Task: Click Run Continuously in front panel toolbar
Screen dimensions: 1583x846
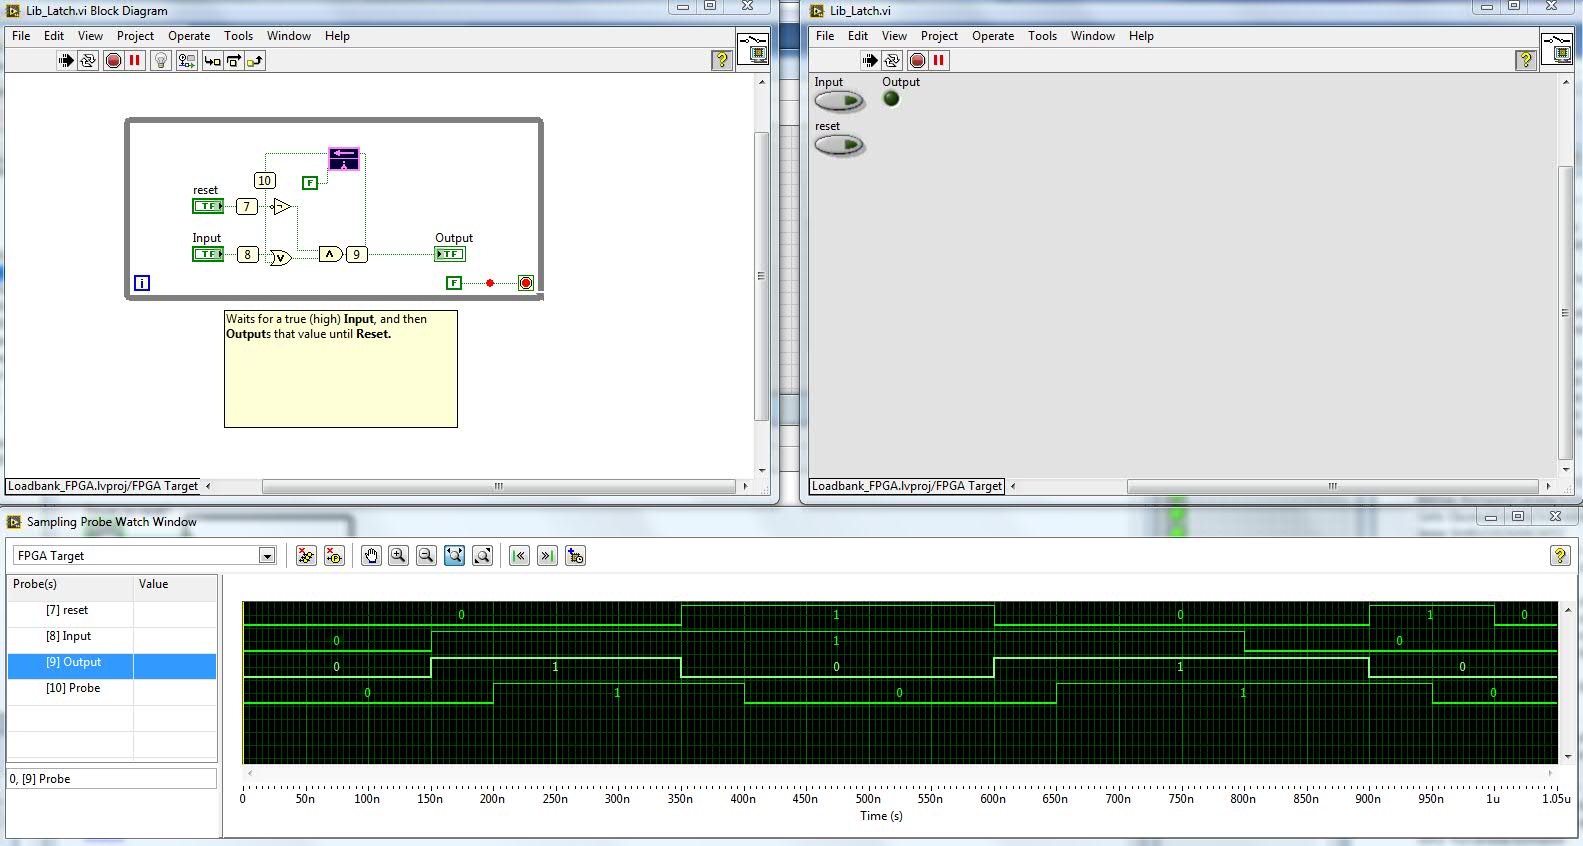Action: (892, 61)
